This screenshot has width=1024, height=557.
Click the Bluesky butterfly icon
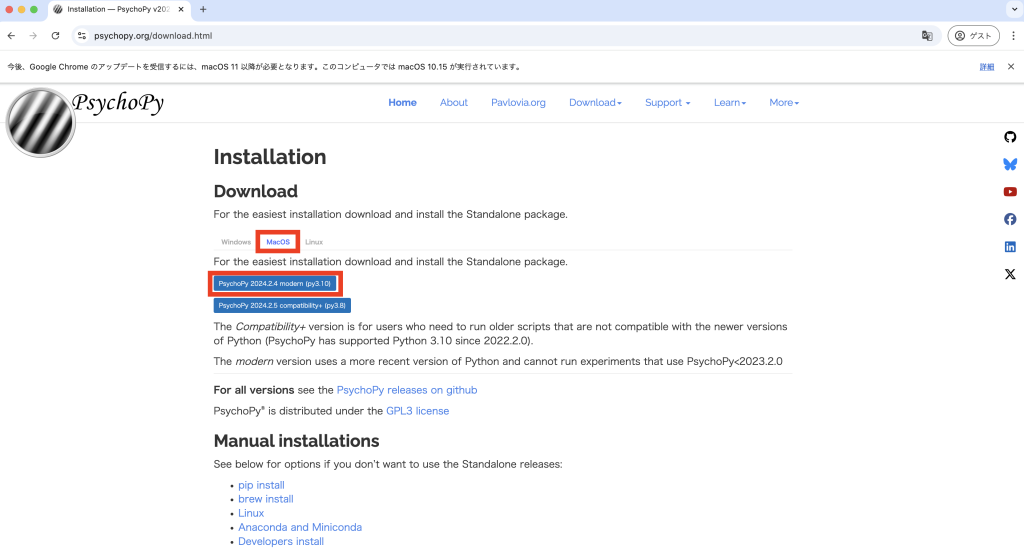pos(1010,164)
